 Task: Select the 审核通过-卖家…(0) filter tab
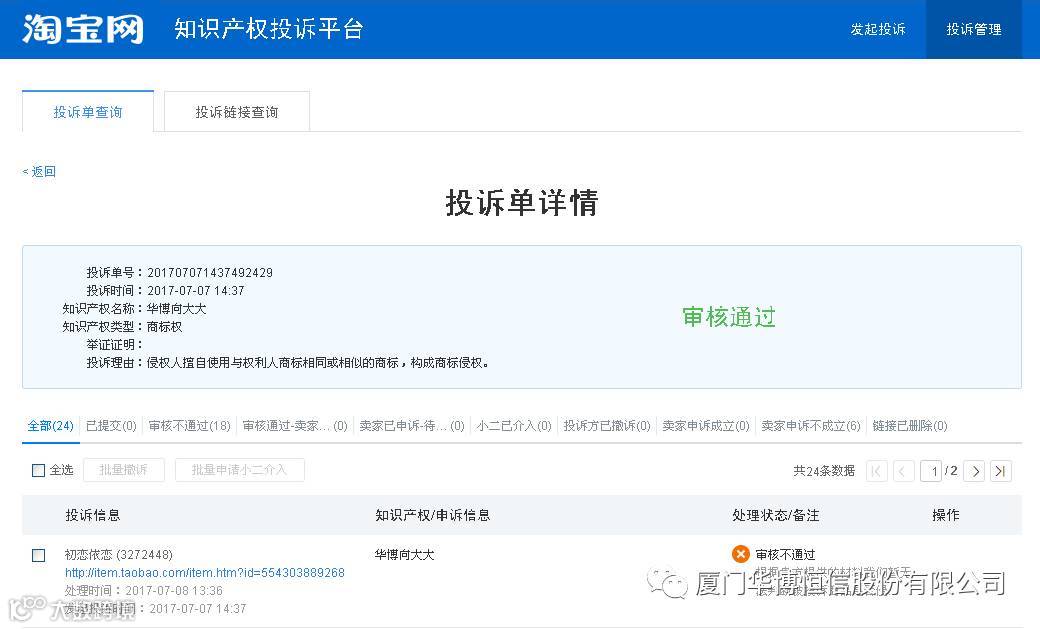point(295,426)
